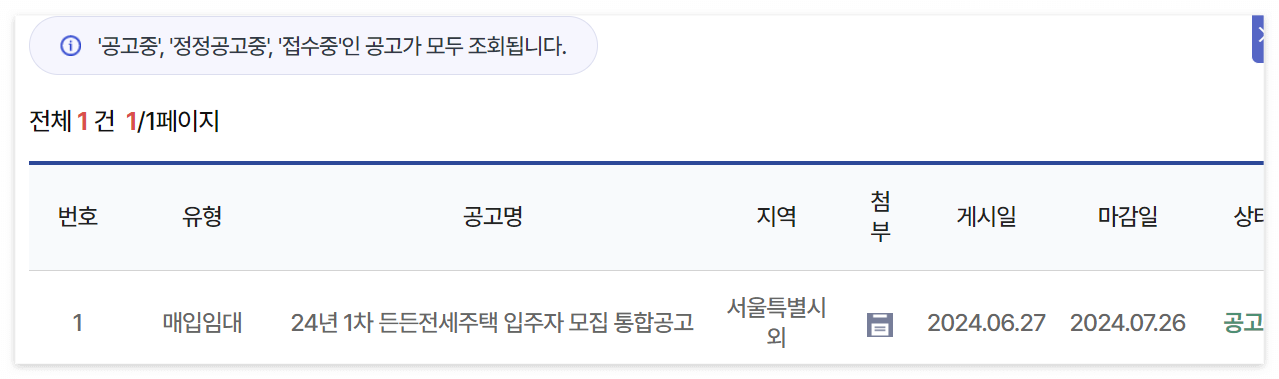Screen dimensions: 1279x379
Task: Select the 서울특별시 외 region cell
Action: pyautogui.click(x=777, y=322)
